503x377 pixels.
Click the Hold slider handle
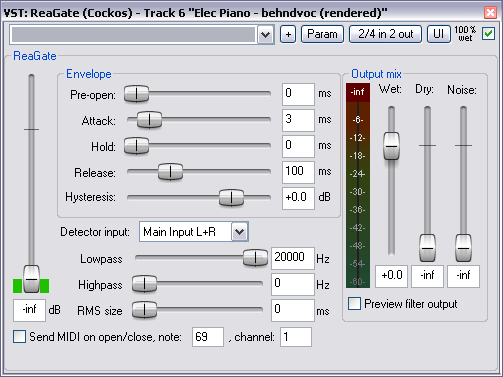(136, 146)
